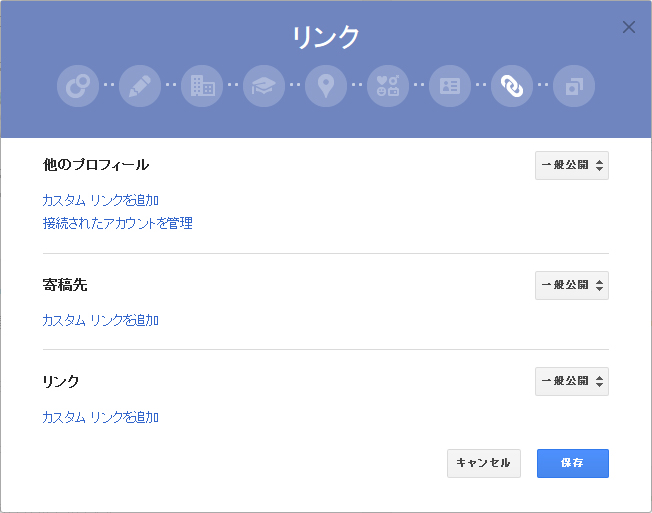Go to the building workplace step icon
The width and height of the screenshot is (652, 513).
[202, 86]
